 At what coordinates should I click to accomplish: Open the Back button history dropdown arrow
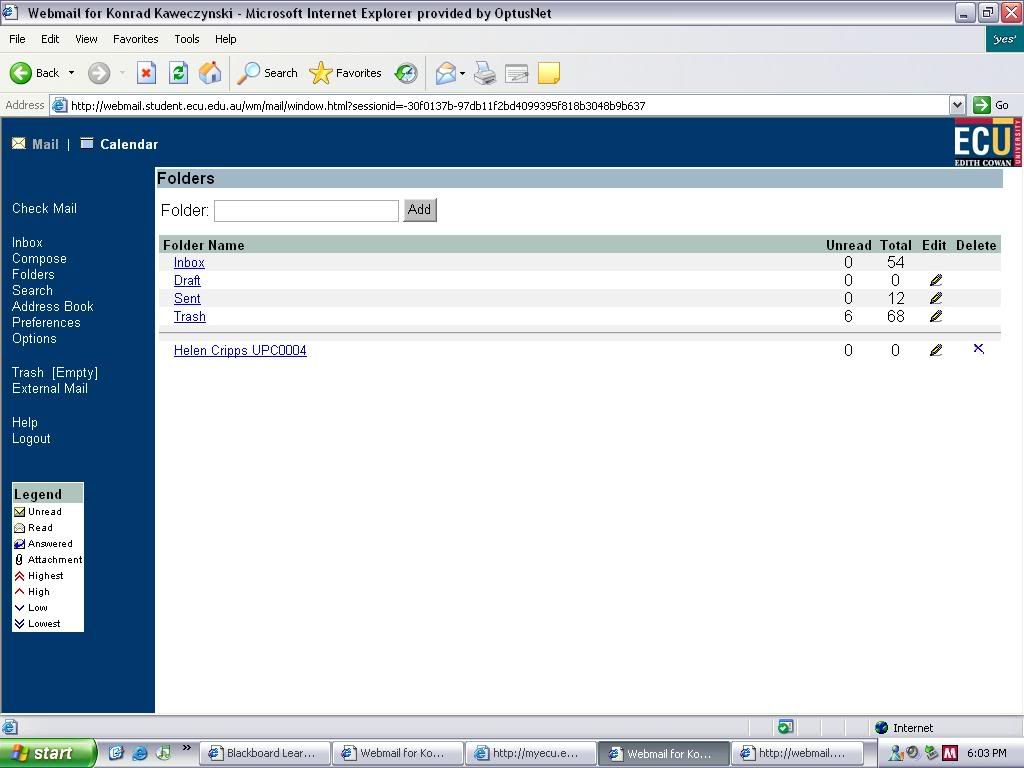point(71,73)
